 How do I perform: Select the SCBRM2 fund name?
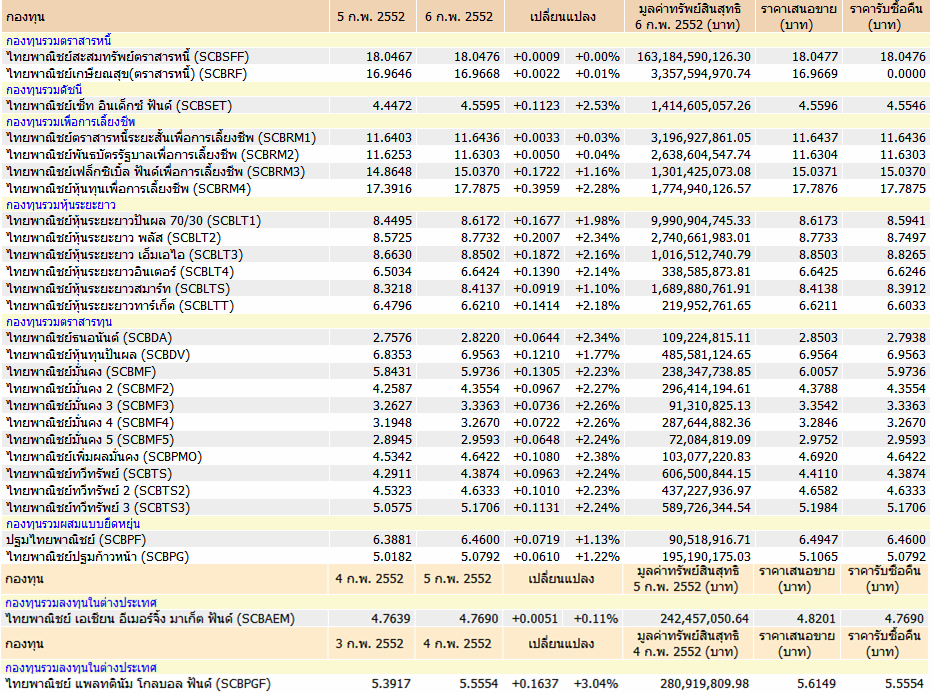pos(152,154)
